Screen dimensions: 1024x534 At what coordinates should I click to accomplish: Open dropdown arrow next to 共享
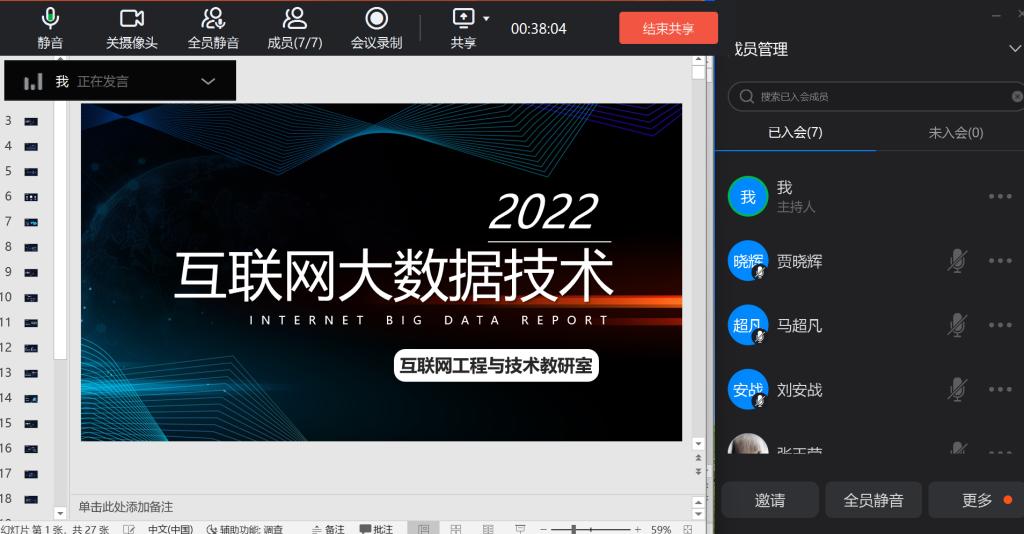487,18
